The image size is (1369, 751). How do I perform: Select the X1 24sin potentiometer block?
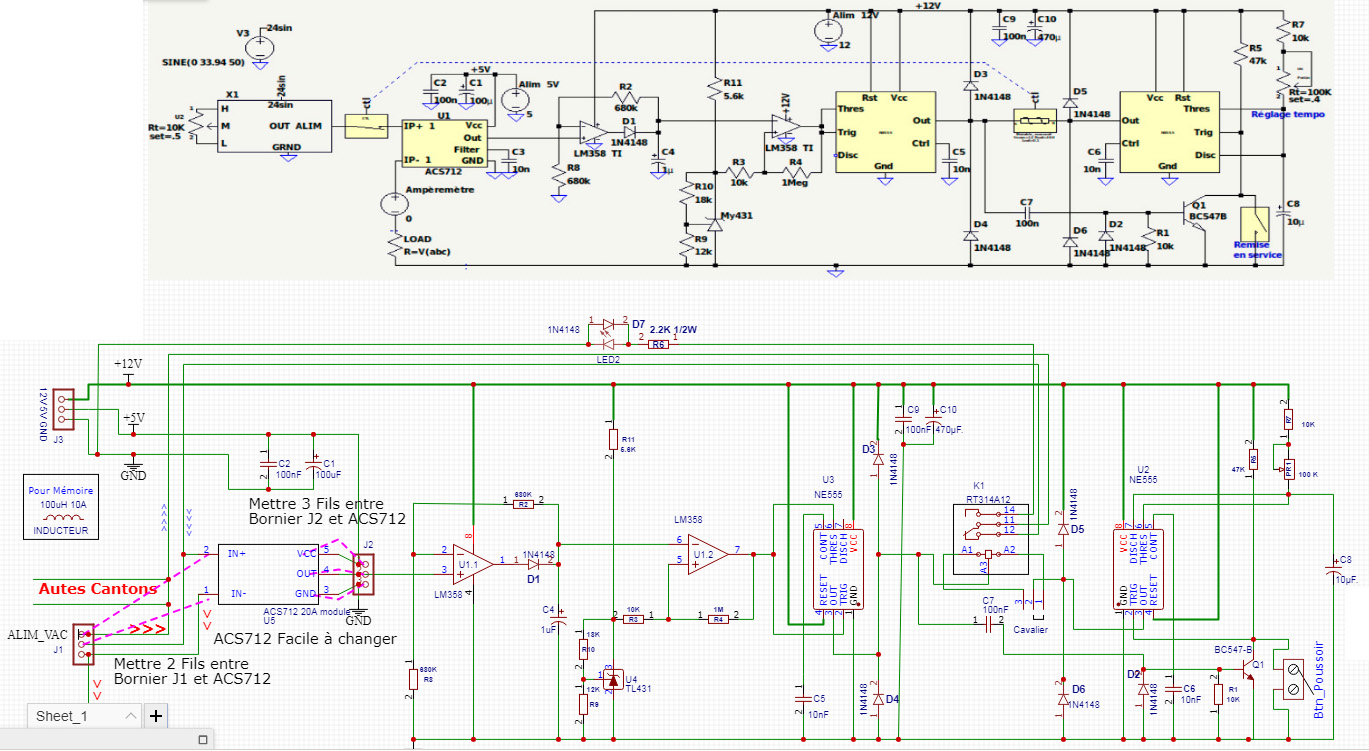274,126
